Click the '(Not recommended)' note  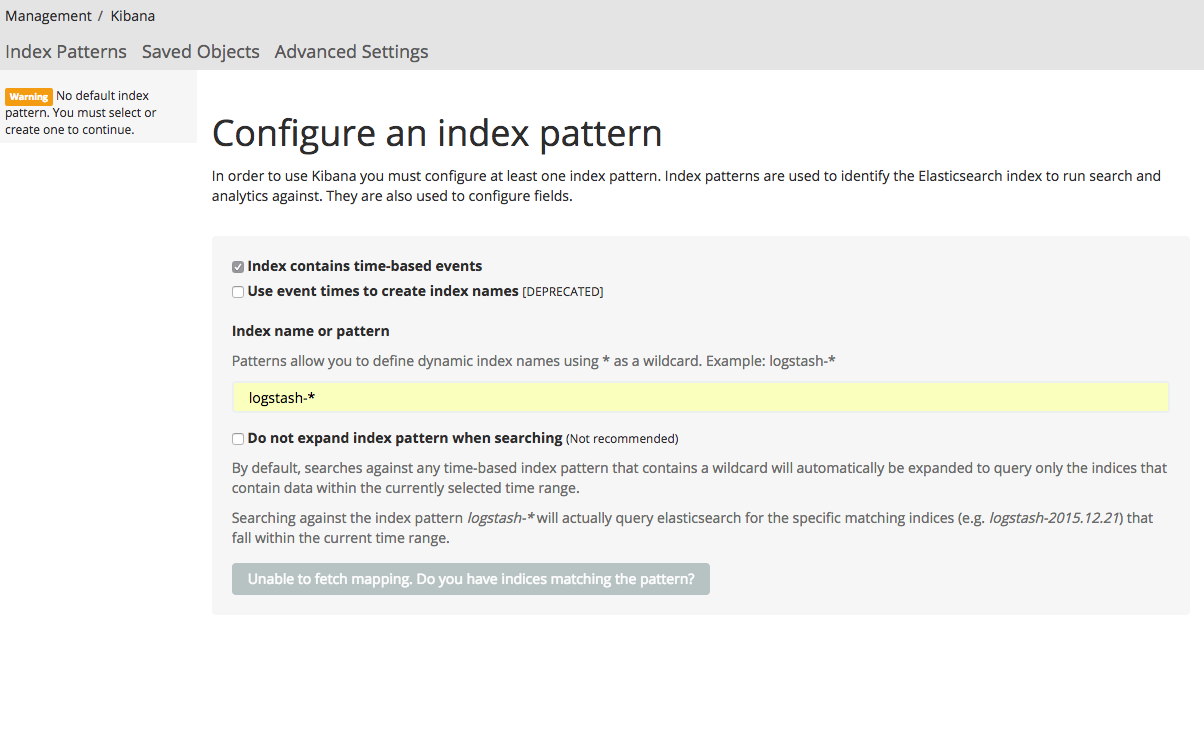(622, 439)
